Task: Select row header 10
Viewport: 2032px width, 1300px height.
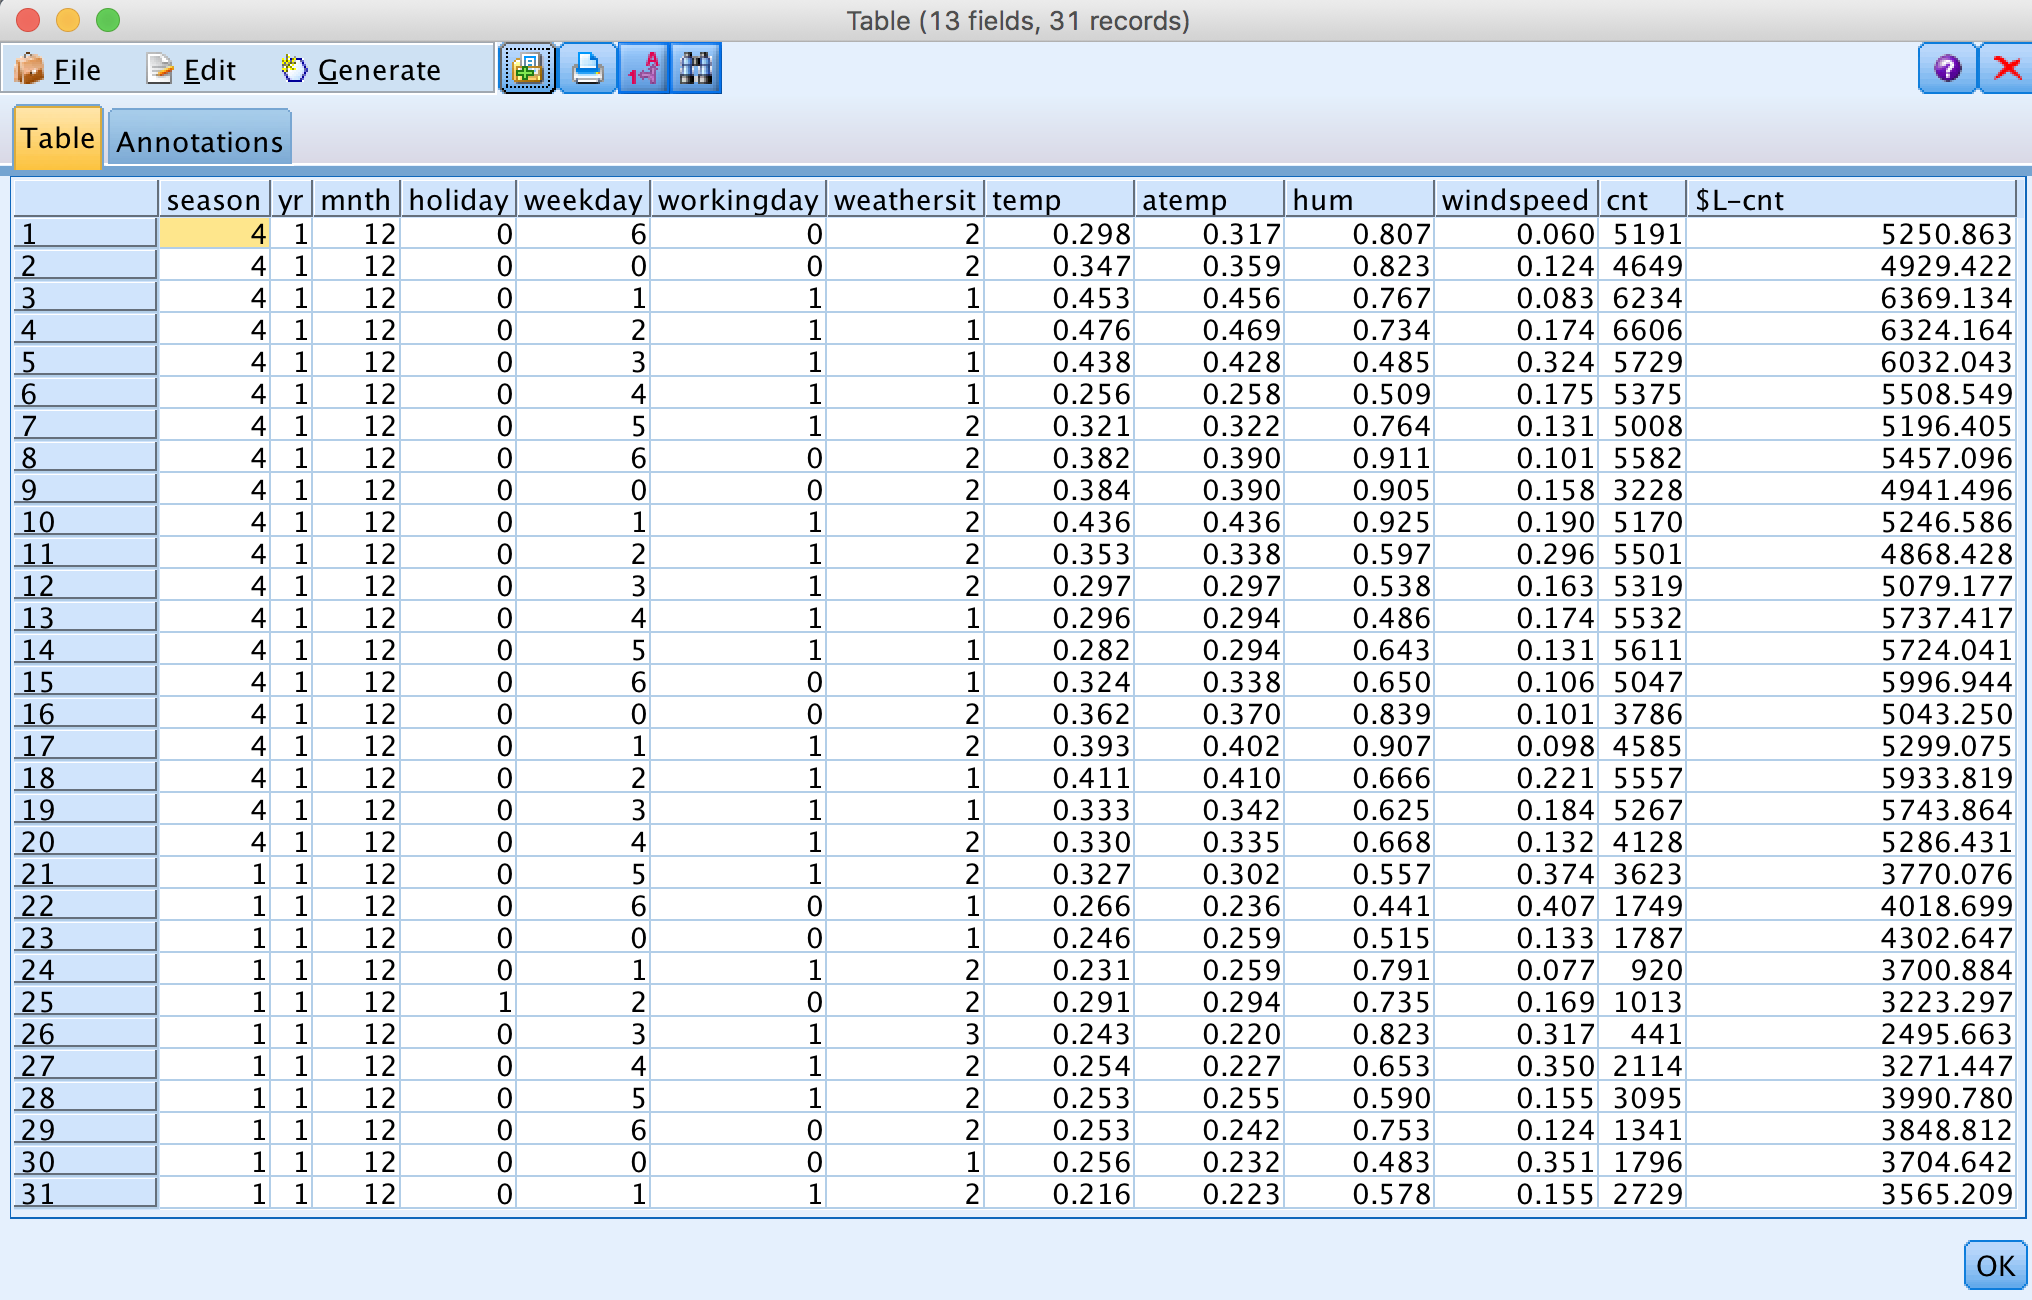Action: click(x=85, y=522)
